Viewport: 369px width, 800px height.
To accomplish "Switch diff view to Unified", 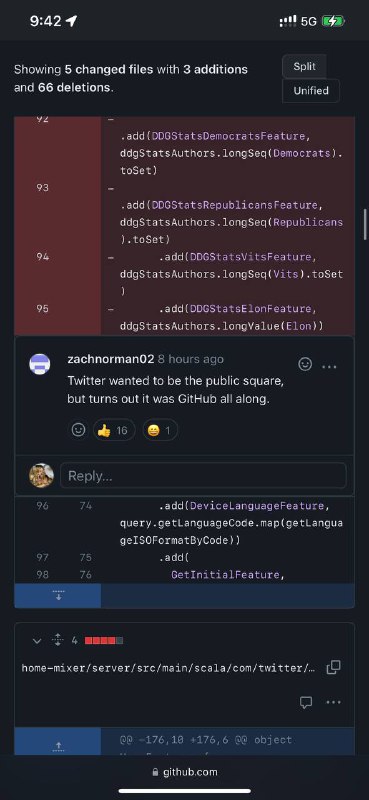I will coord(311,91).
